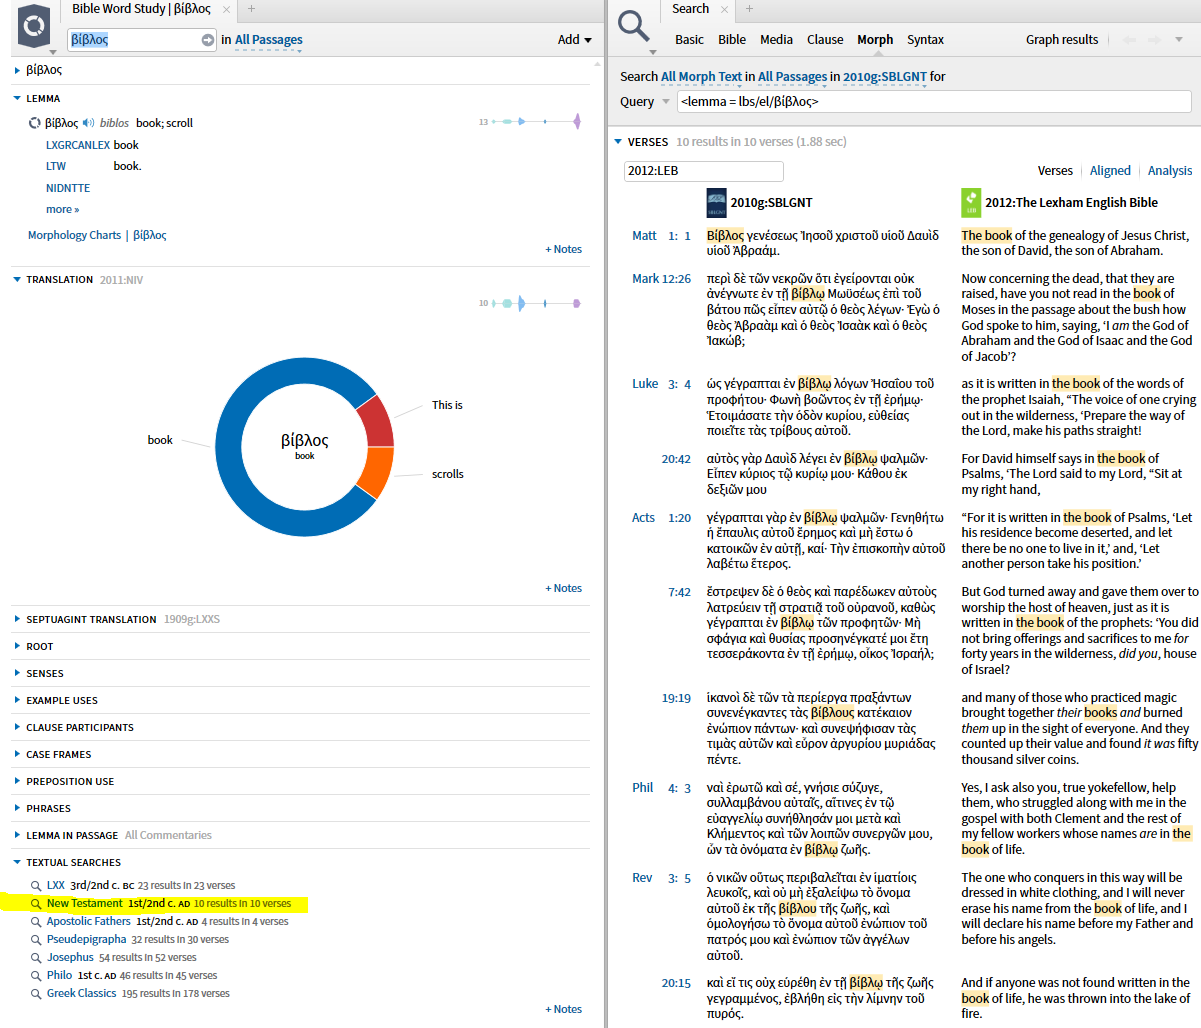The height and width of the screenshot is (1028, 1201).
Task: Open the Matt 1:1 verse reference
Action: click(661, 236)
